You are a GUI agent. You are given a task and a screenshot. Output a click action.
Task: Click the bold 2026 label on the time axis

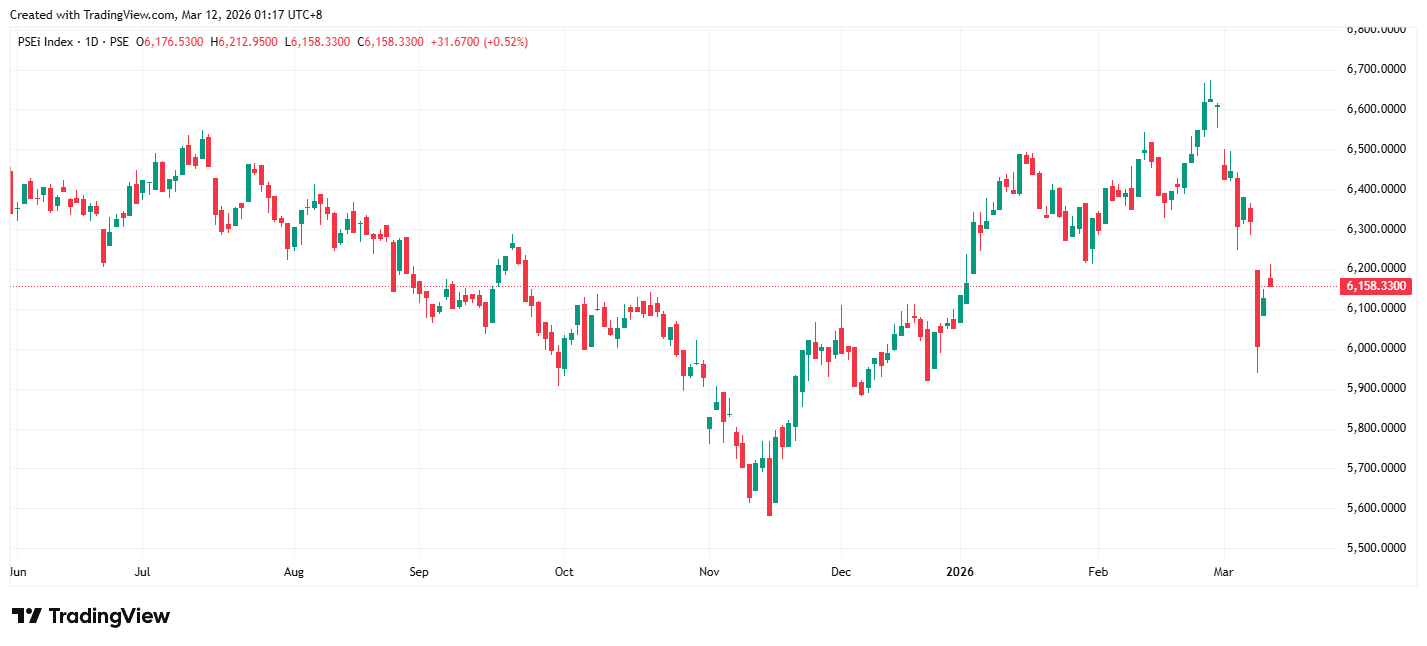click(x=960, y=573)
